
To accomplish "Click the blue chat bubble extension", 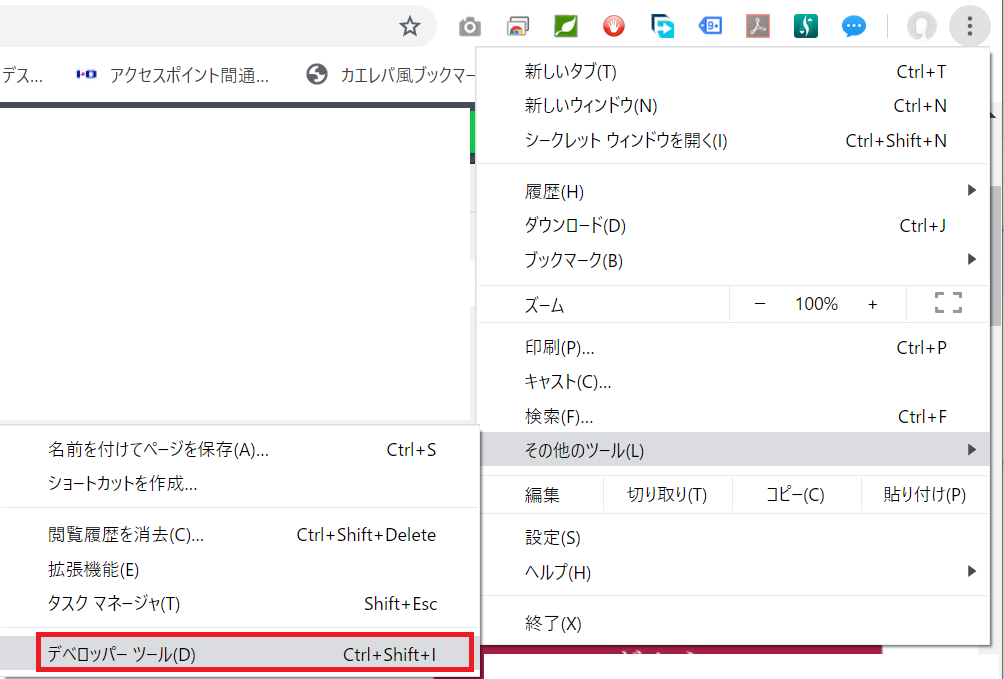I will [854, 26].
